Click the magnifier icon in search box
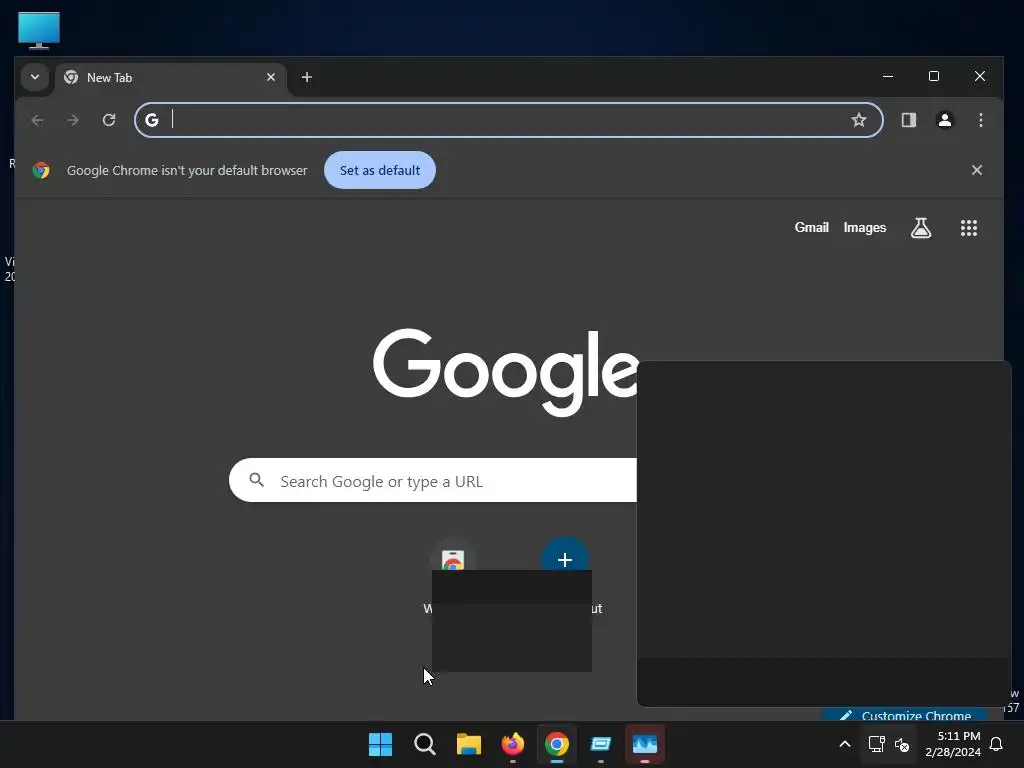1024x768 pixels. pyautogui.click(x=257, y=481)
